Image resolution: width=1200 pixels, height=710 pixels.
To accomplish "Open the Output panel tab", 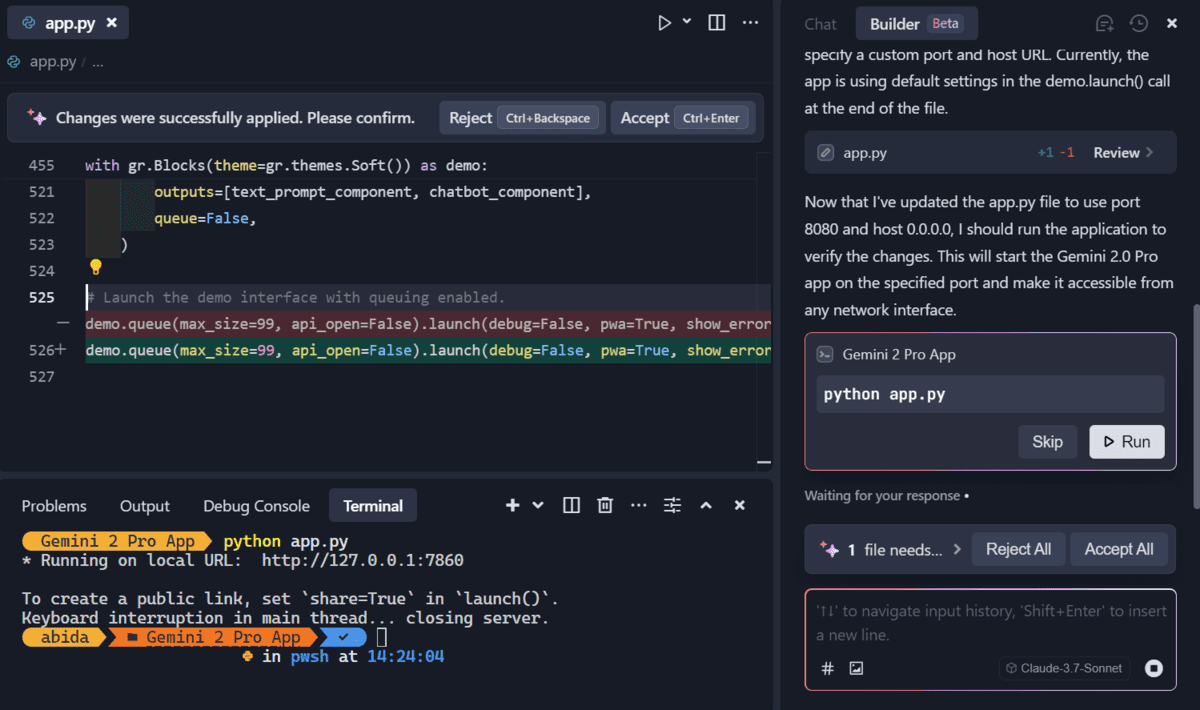I will [145, 506].
